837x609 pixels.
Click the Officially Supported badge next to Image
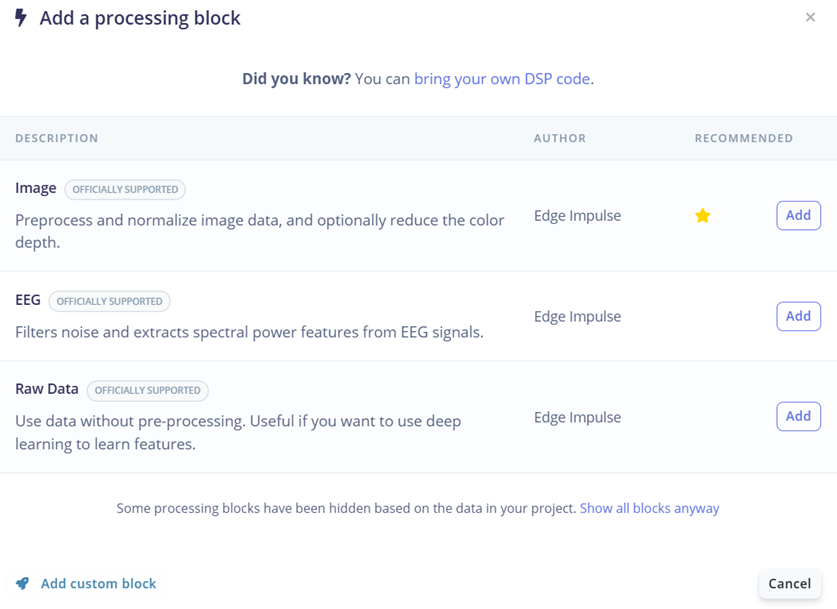(125, 189)
